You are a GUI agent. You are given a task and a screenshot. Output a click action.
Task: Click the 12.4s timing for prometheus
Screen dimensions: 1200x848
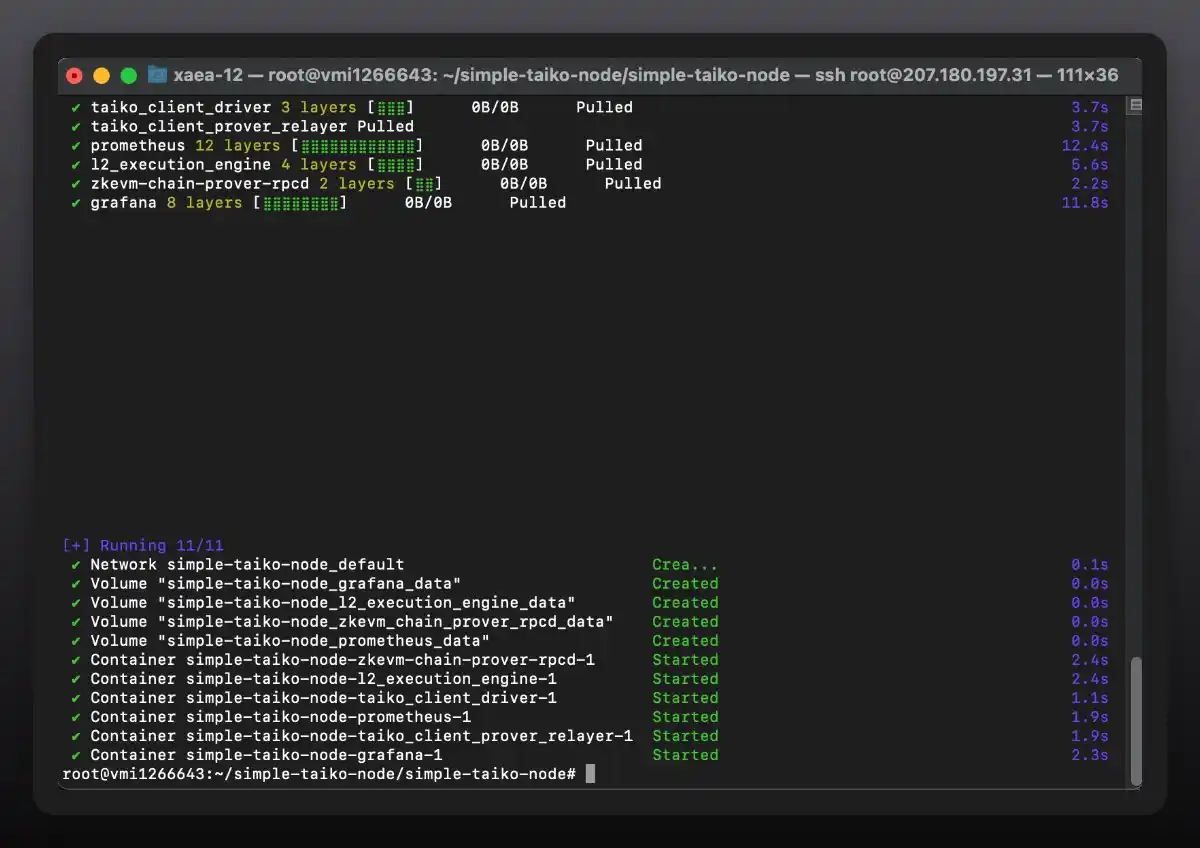click(x=1084, y=146)
